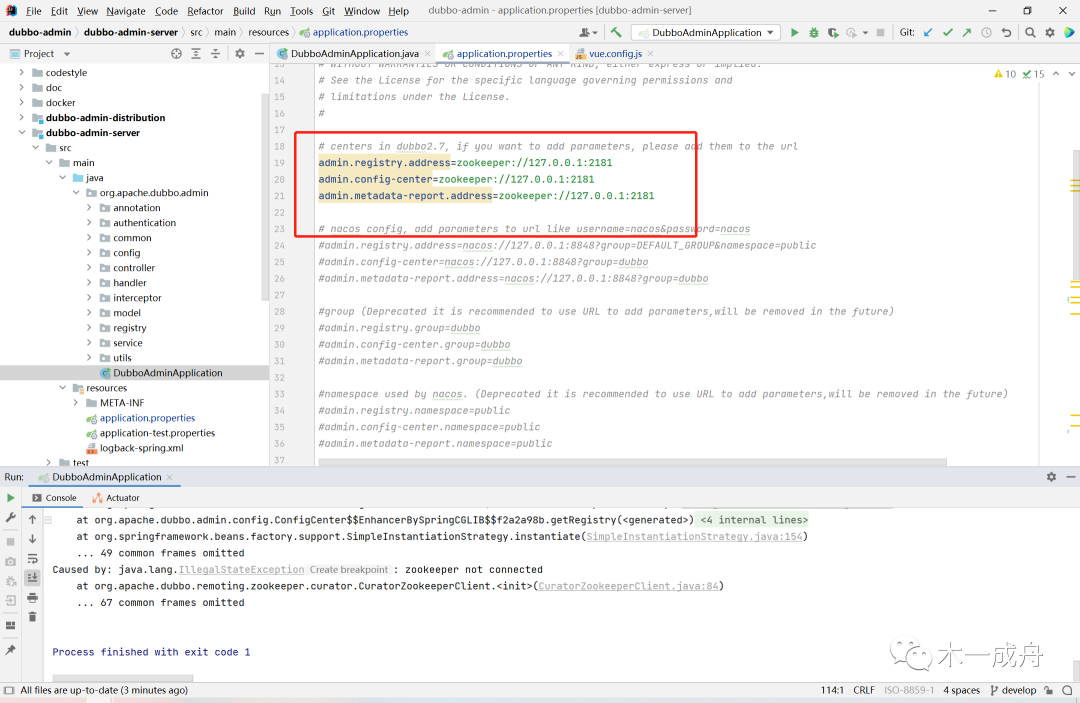This screenshot has height=703, width=1080.
Task: Clear console with the trash icon
Action: click(x=32, y=617)
